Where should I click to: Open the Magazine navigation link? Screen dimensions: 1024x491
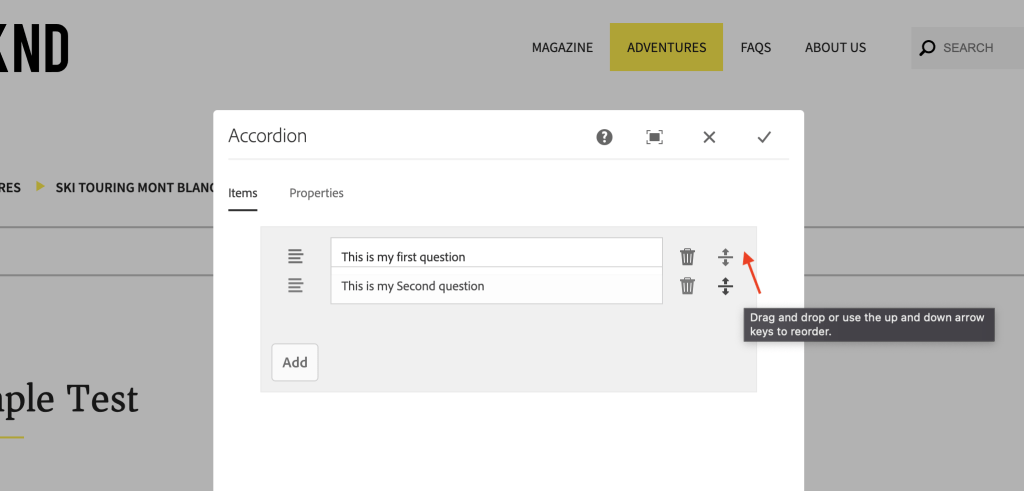(x=562, y=47)
